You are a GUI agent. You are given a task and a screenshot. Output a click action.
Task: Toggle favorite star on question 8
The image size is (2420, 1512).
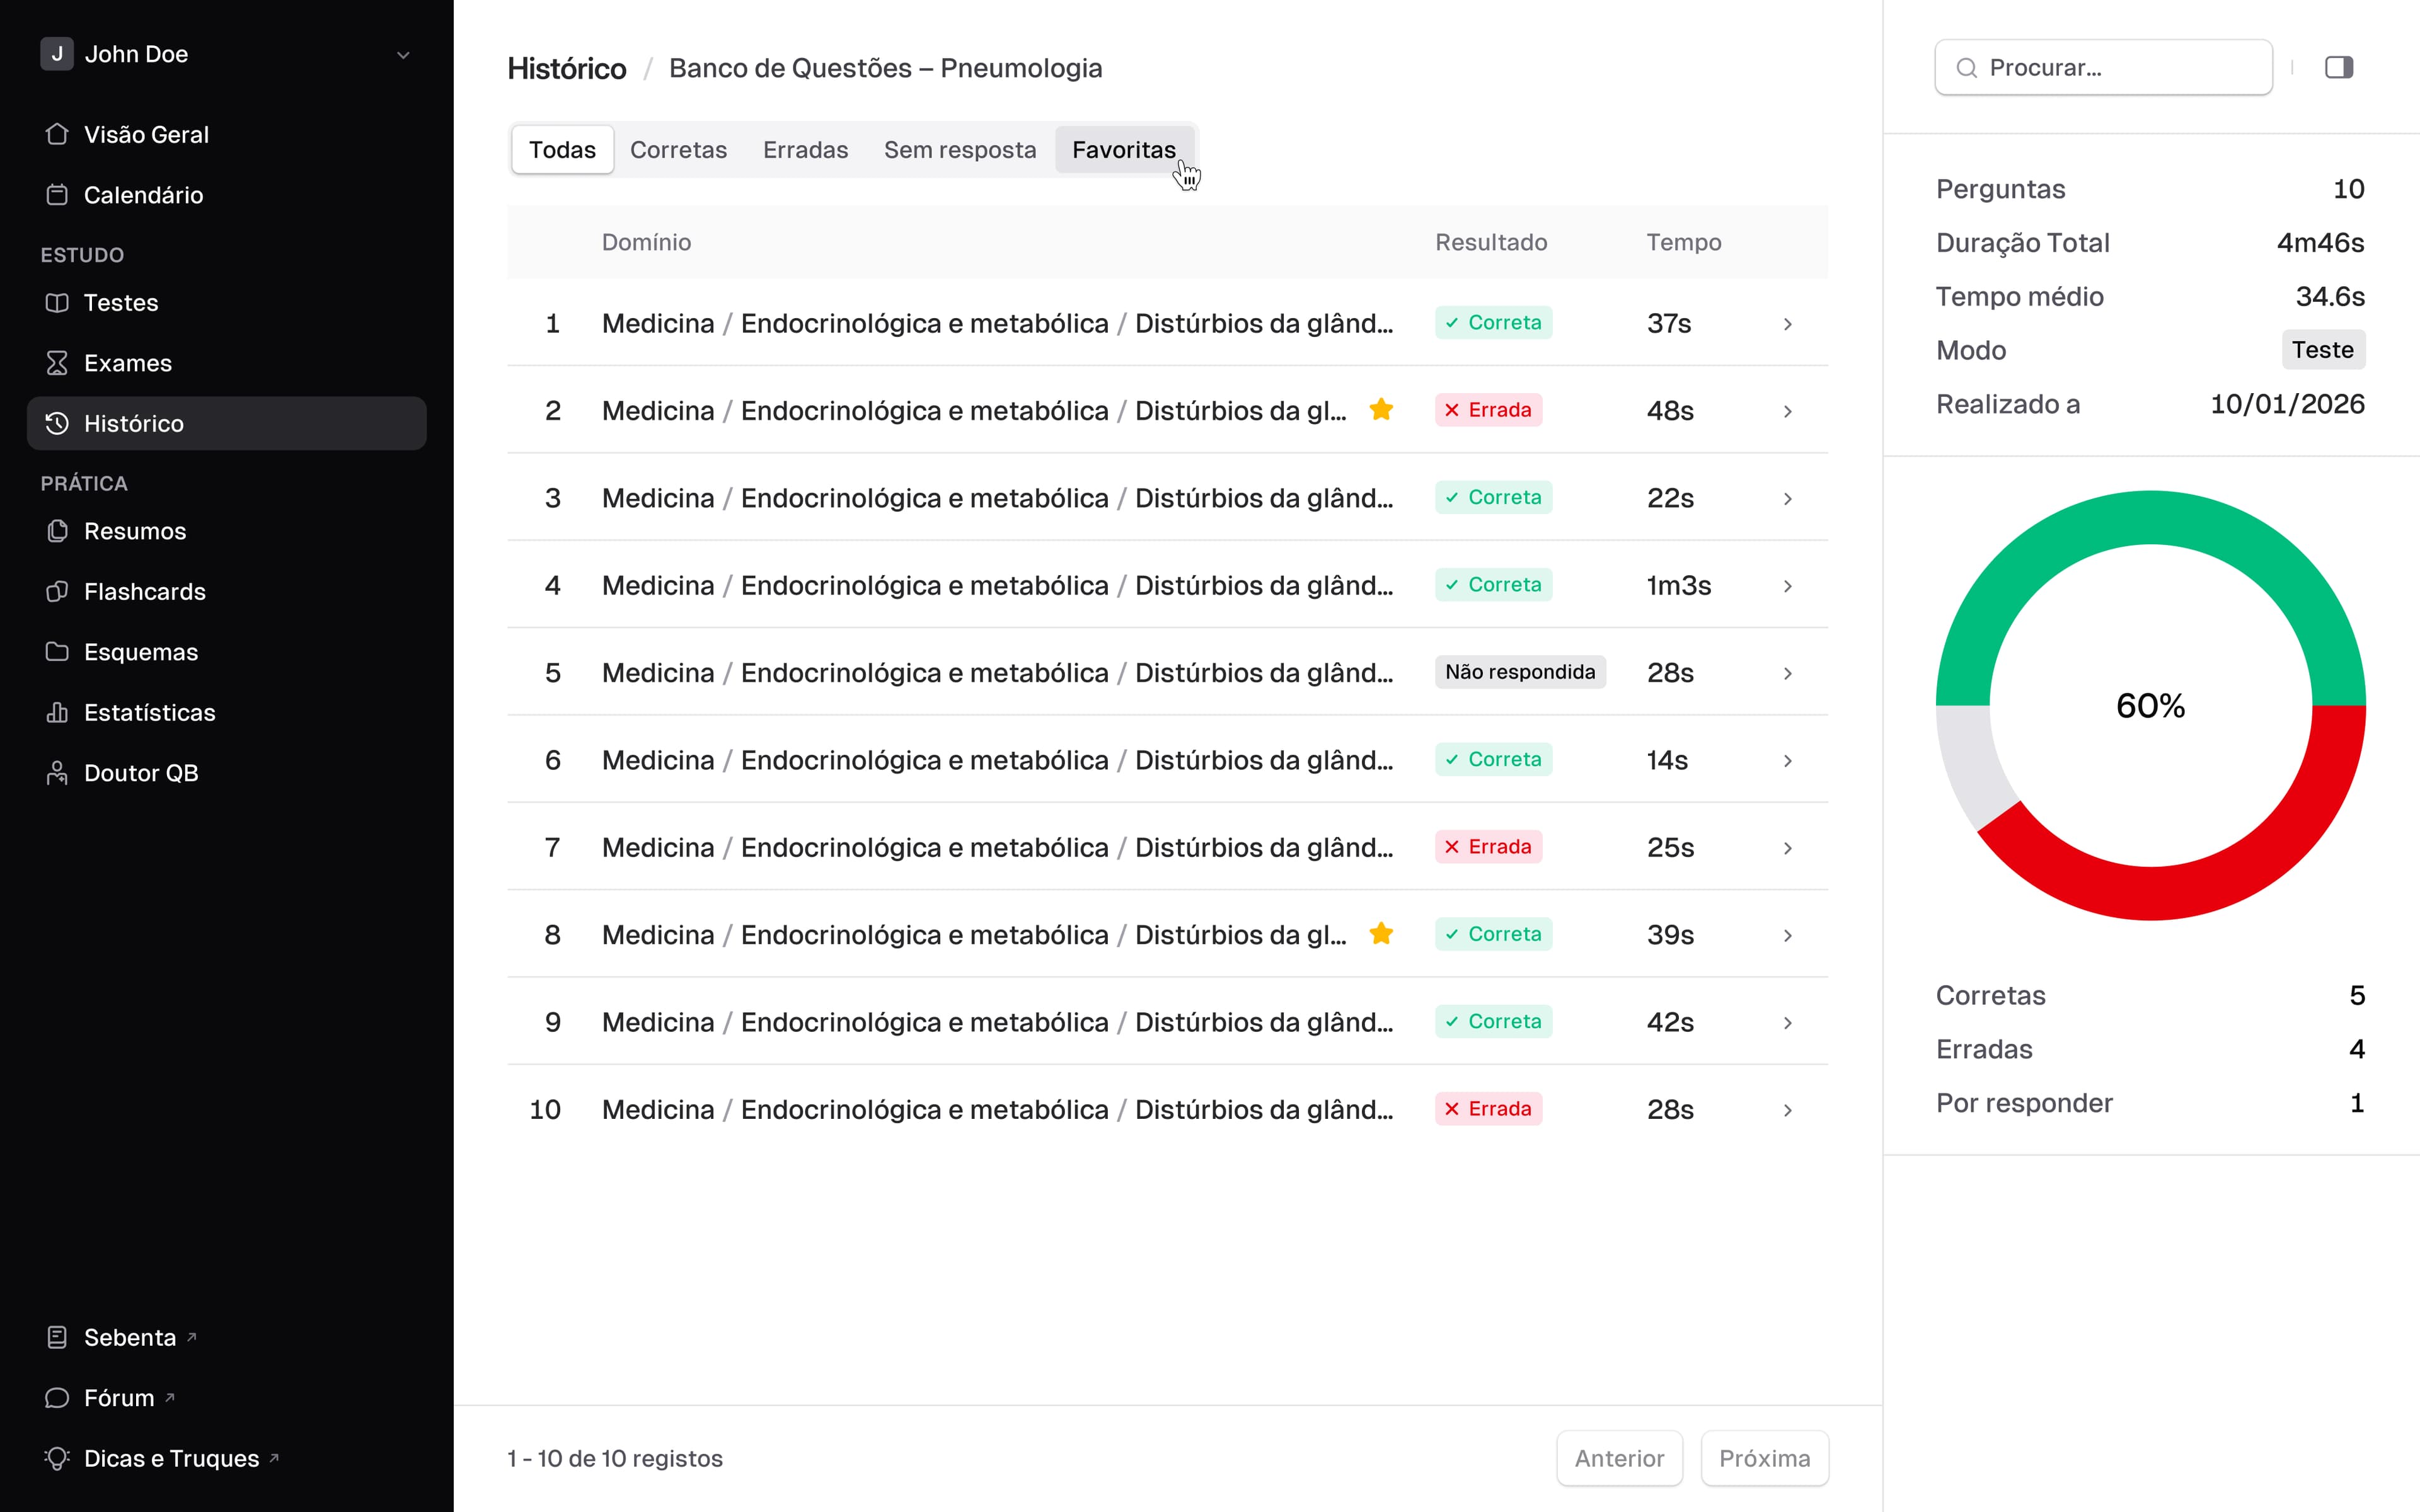[x=1381, y=934]
